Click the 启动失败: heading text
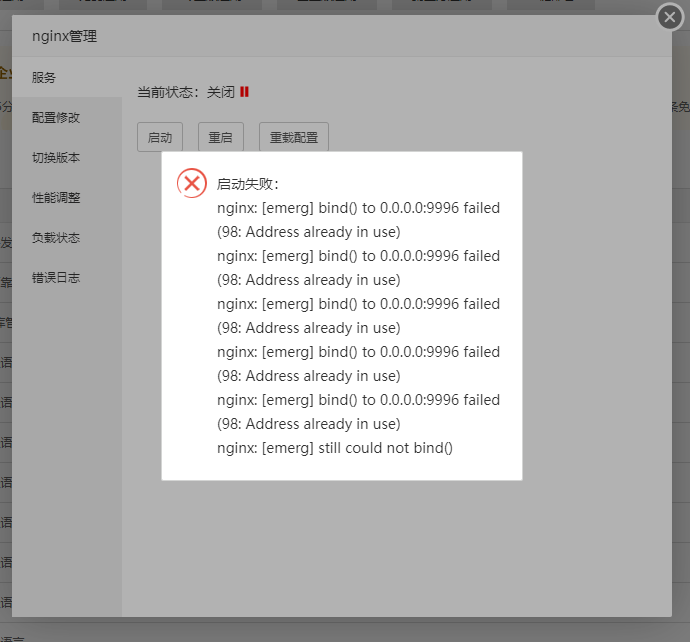 coord(248,184)
